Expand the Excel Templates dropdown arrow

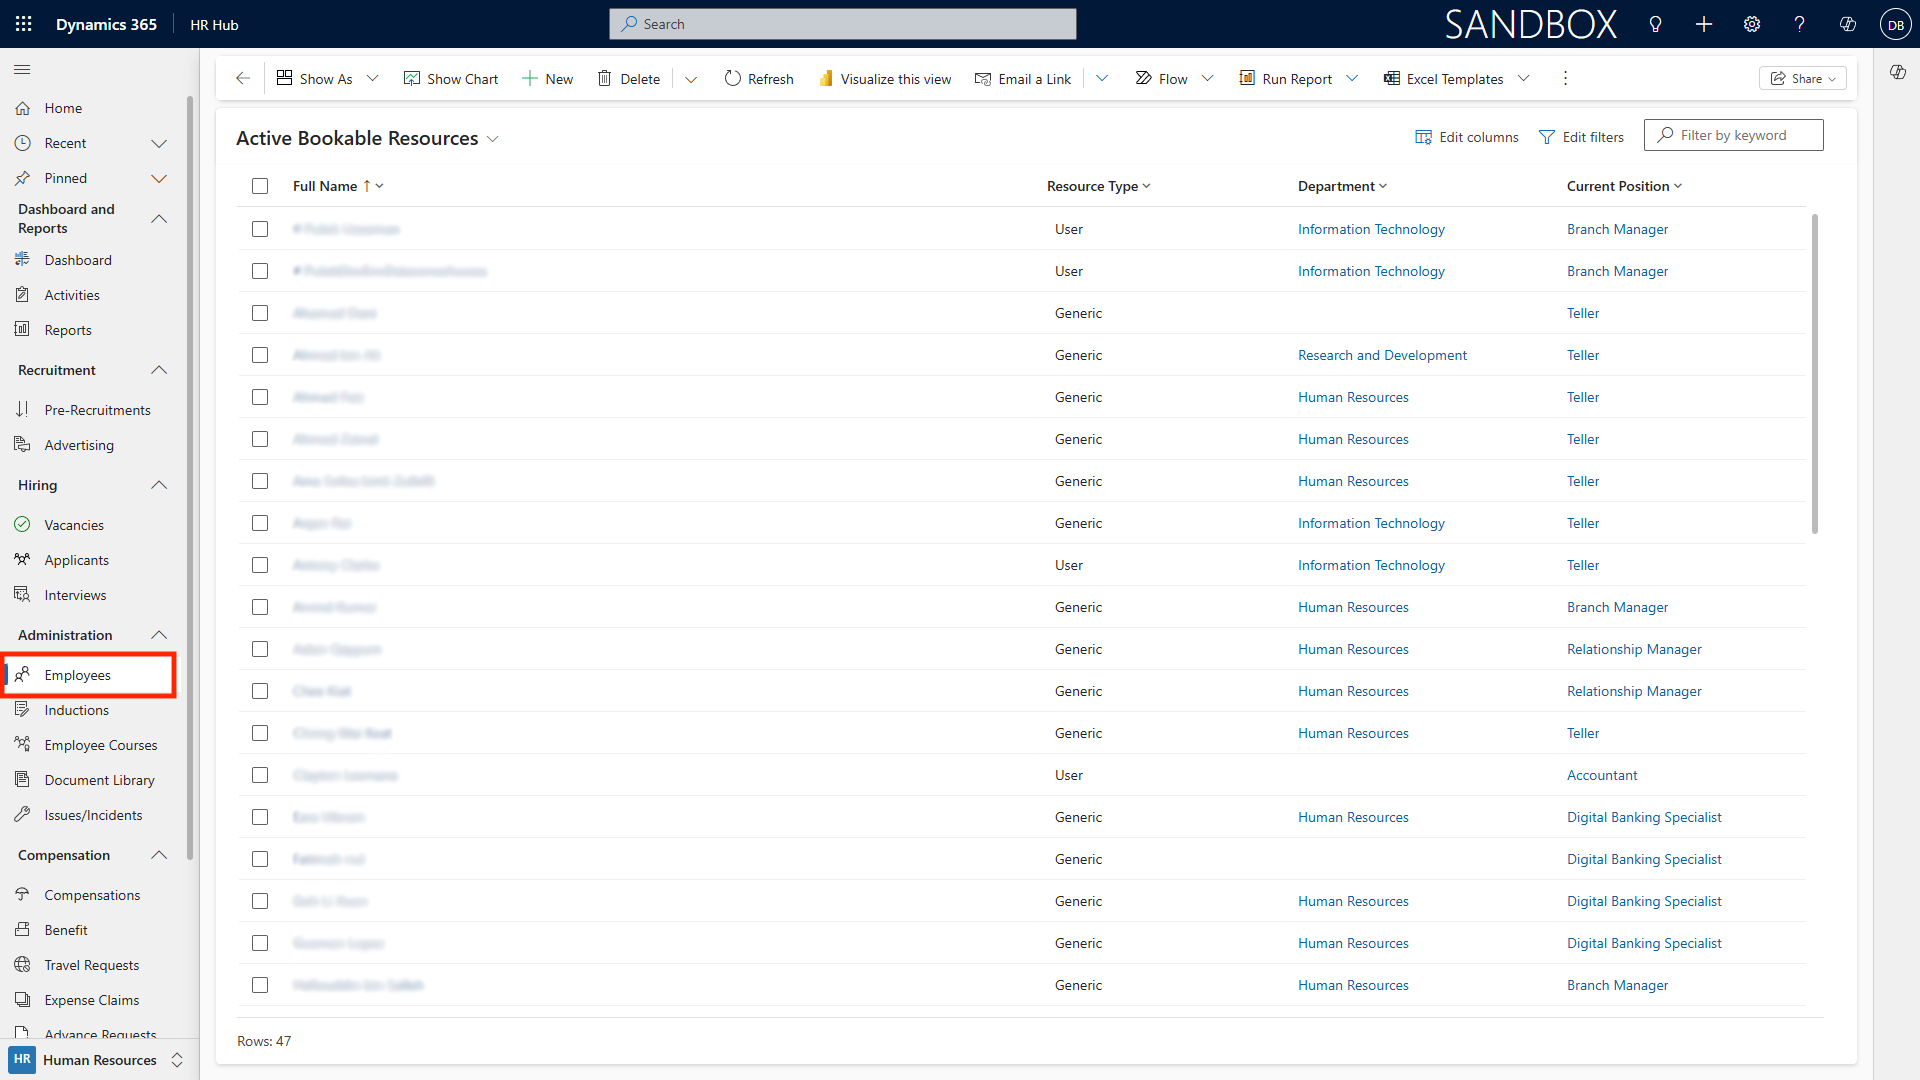click(1523, 79)
